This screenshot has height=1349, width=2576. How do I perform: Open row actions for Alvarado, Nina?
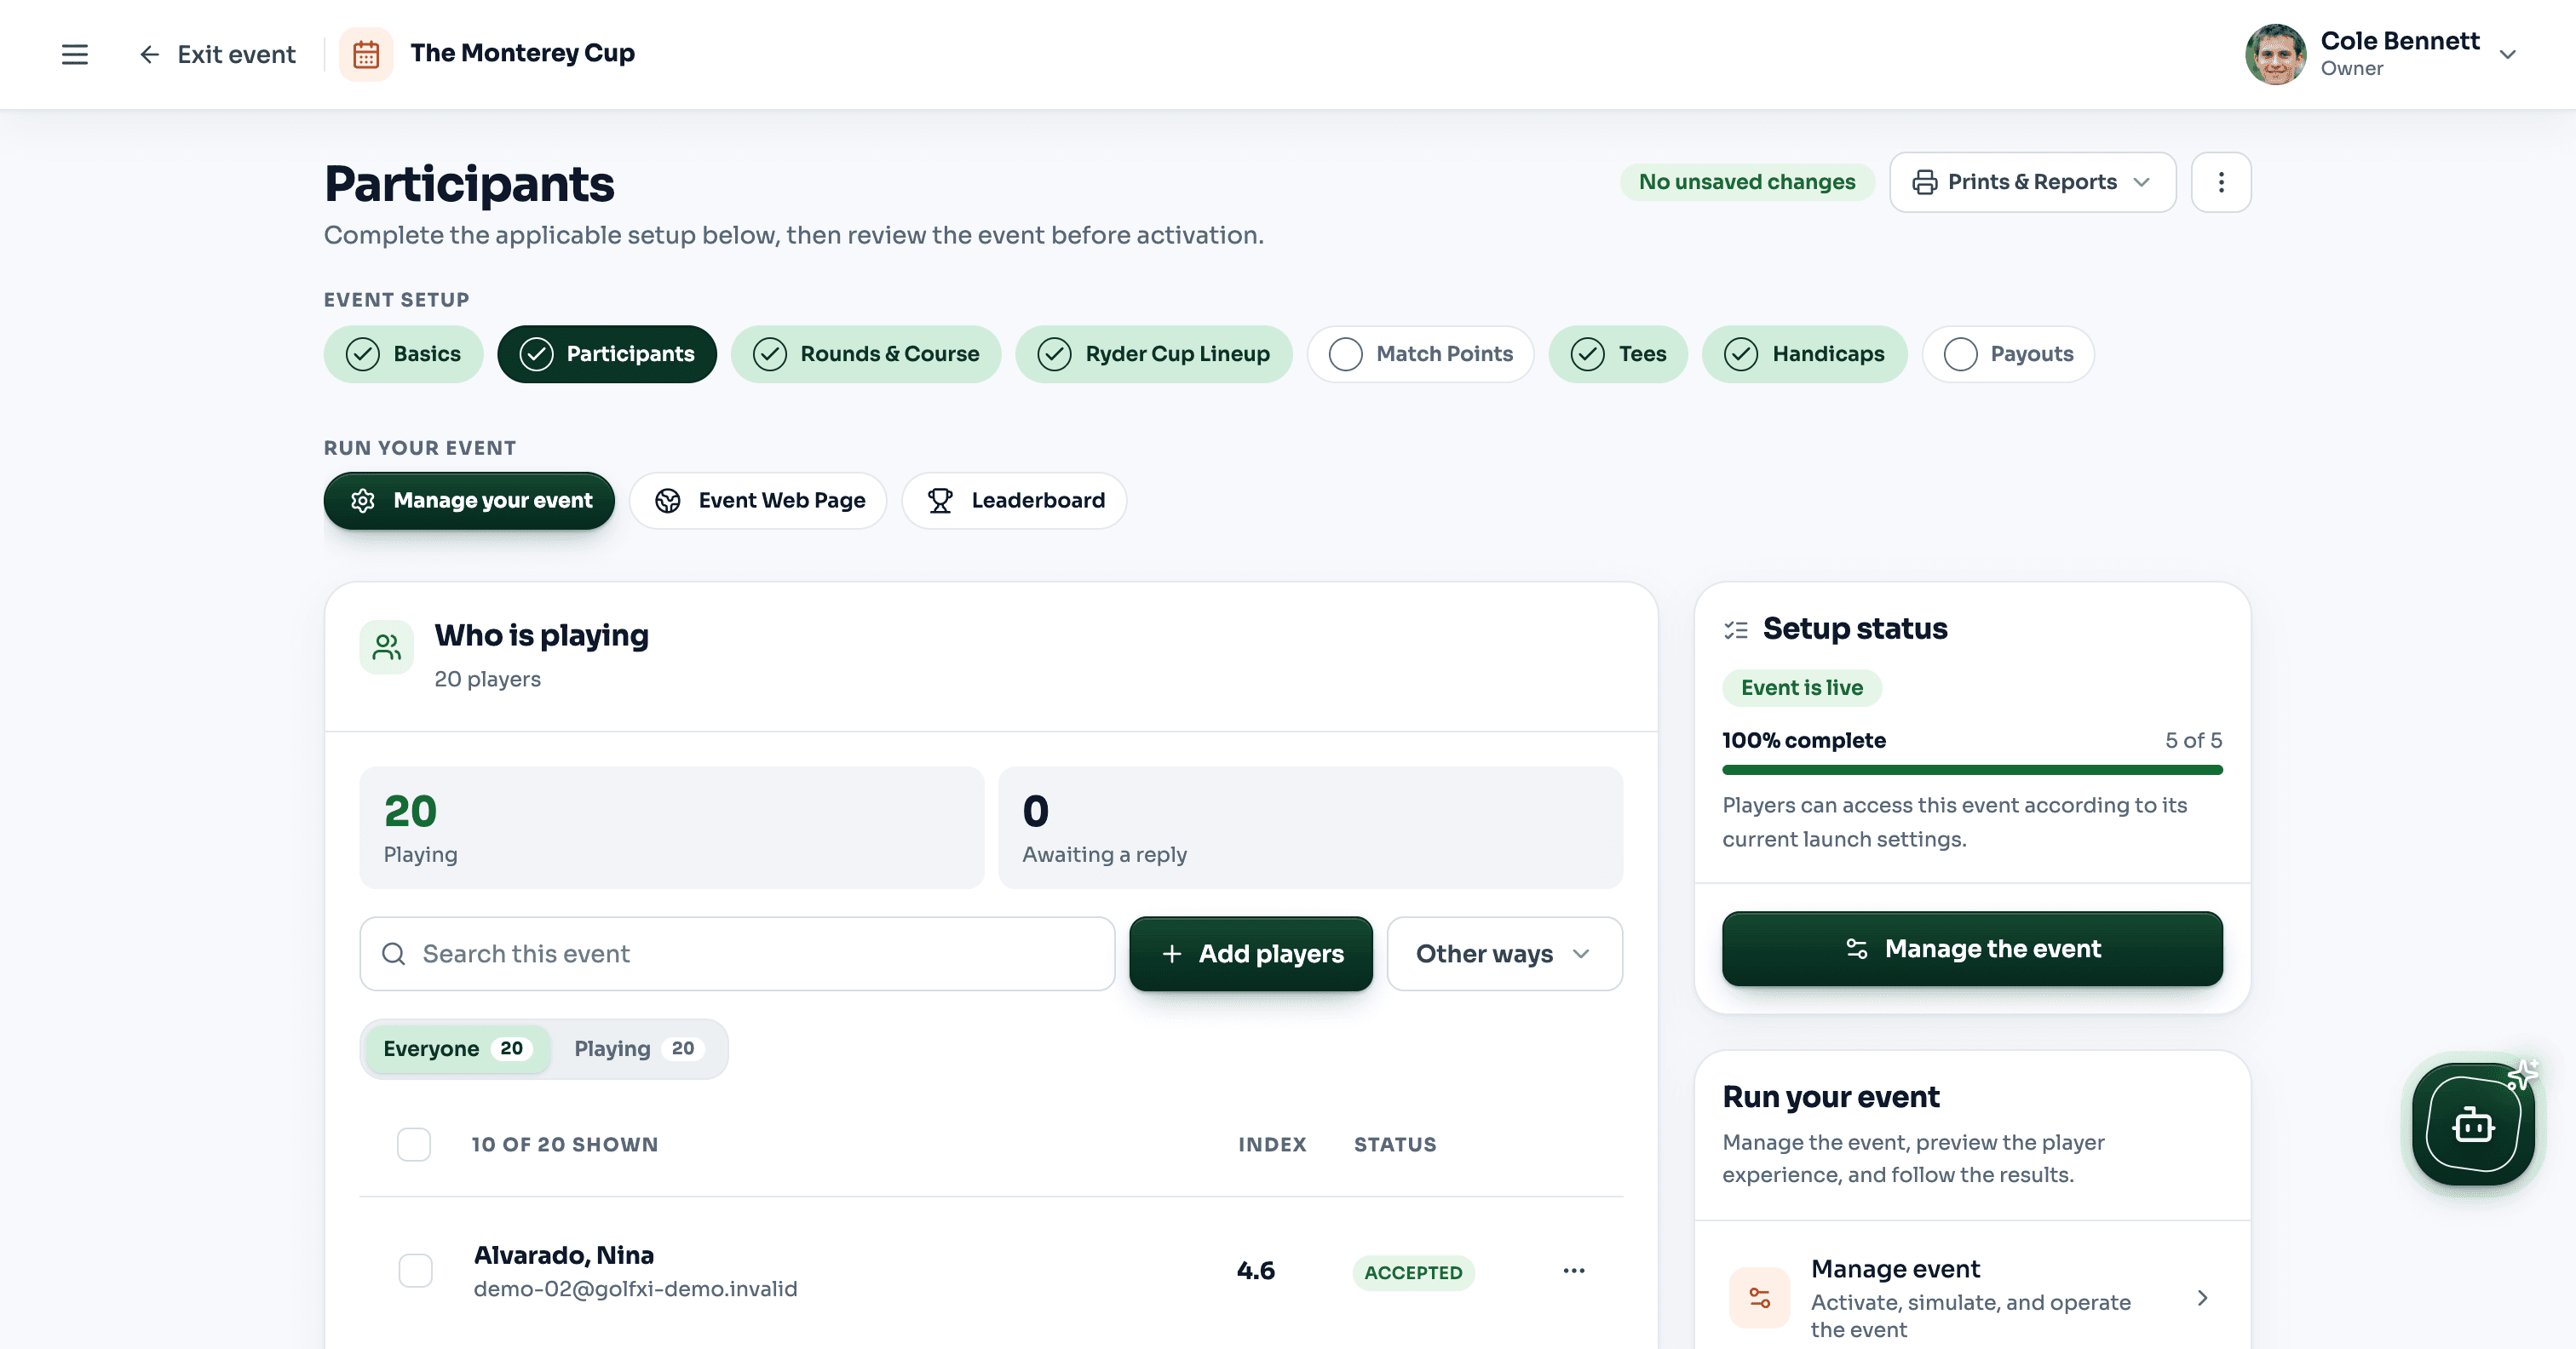tap(1574, 1271)
